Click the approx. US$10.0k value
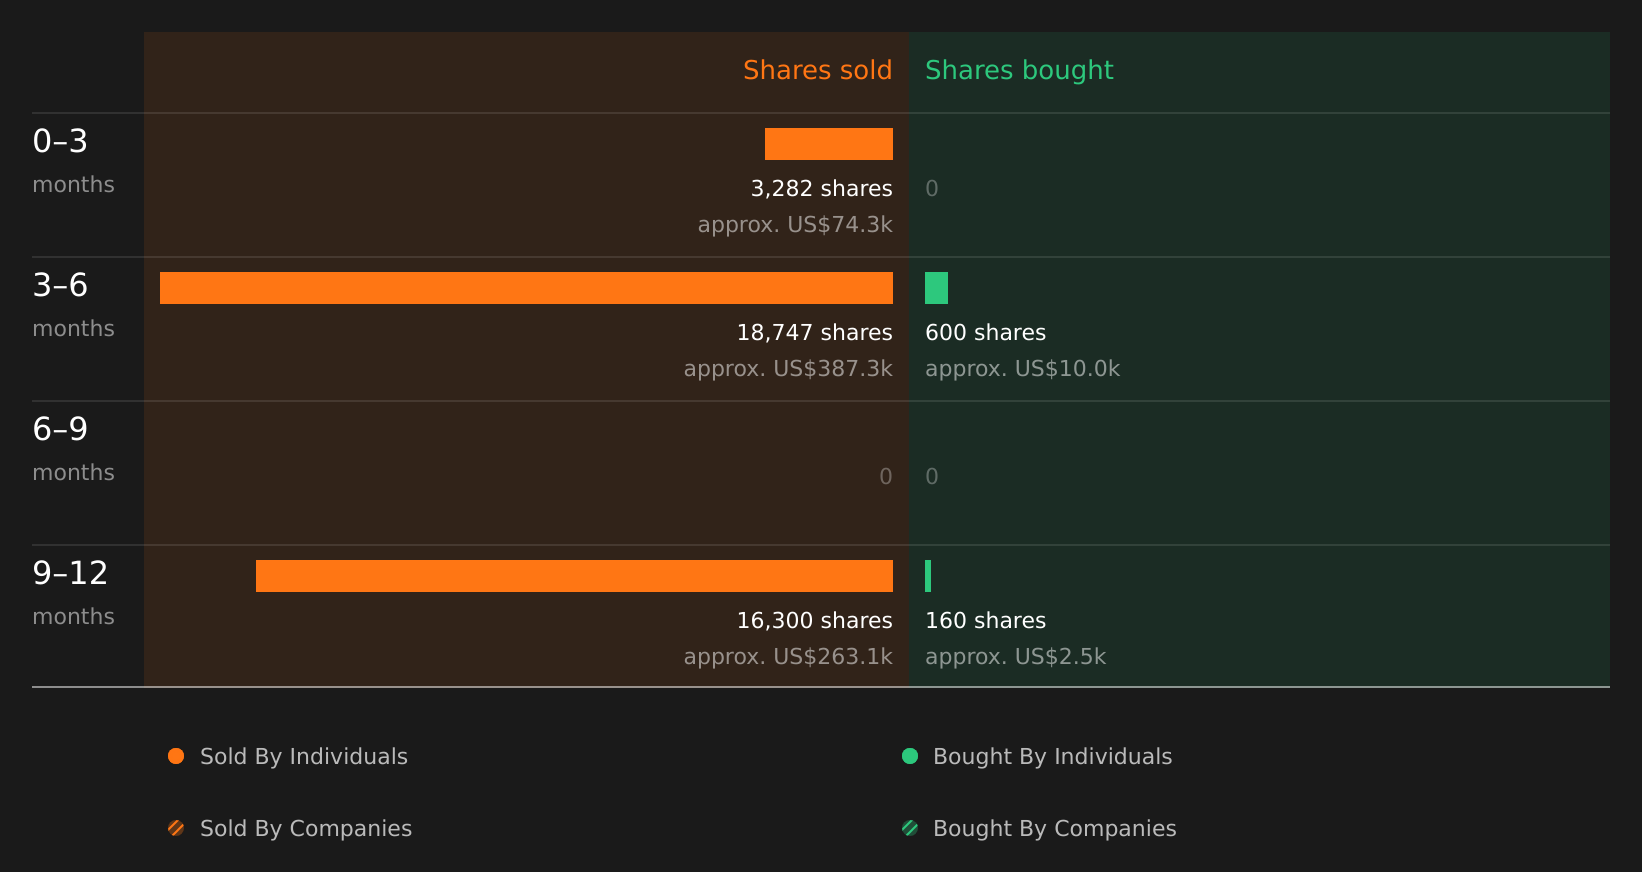This screenshot has height=872, width=1642. click(1022, 369)
